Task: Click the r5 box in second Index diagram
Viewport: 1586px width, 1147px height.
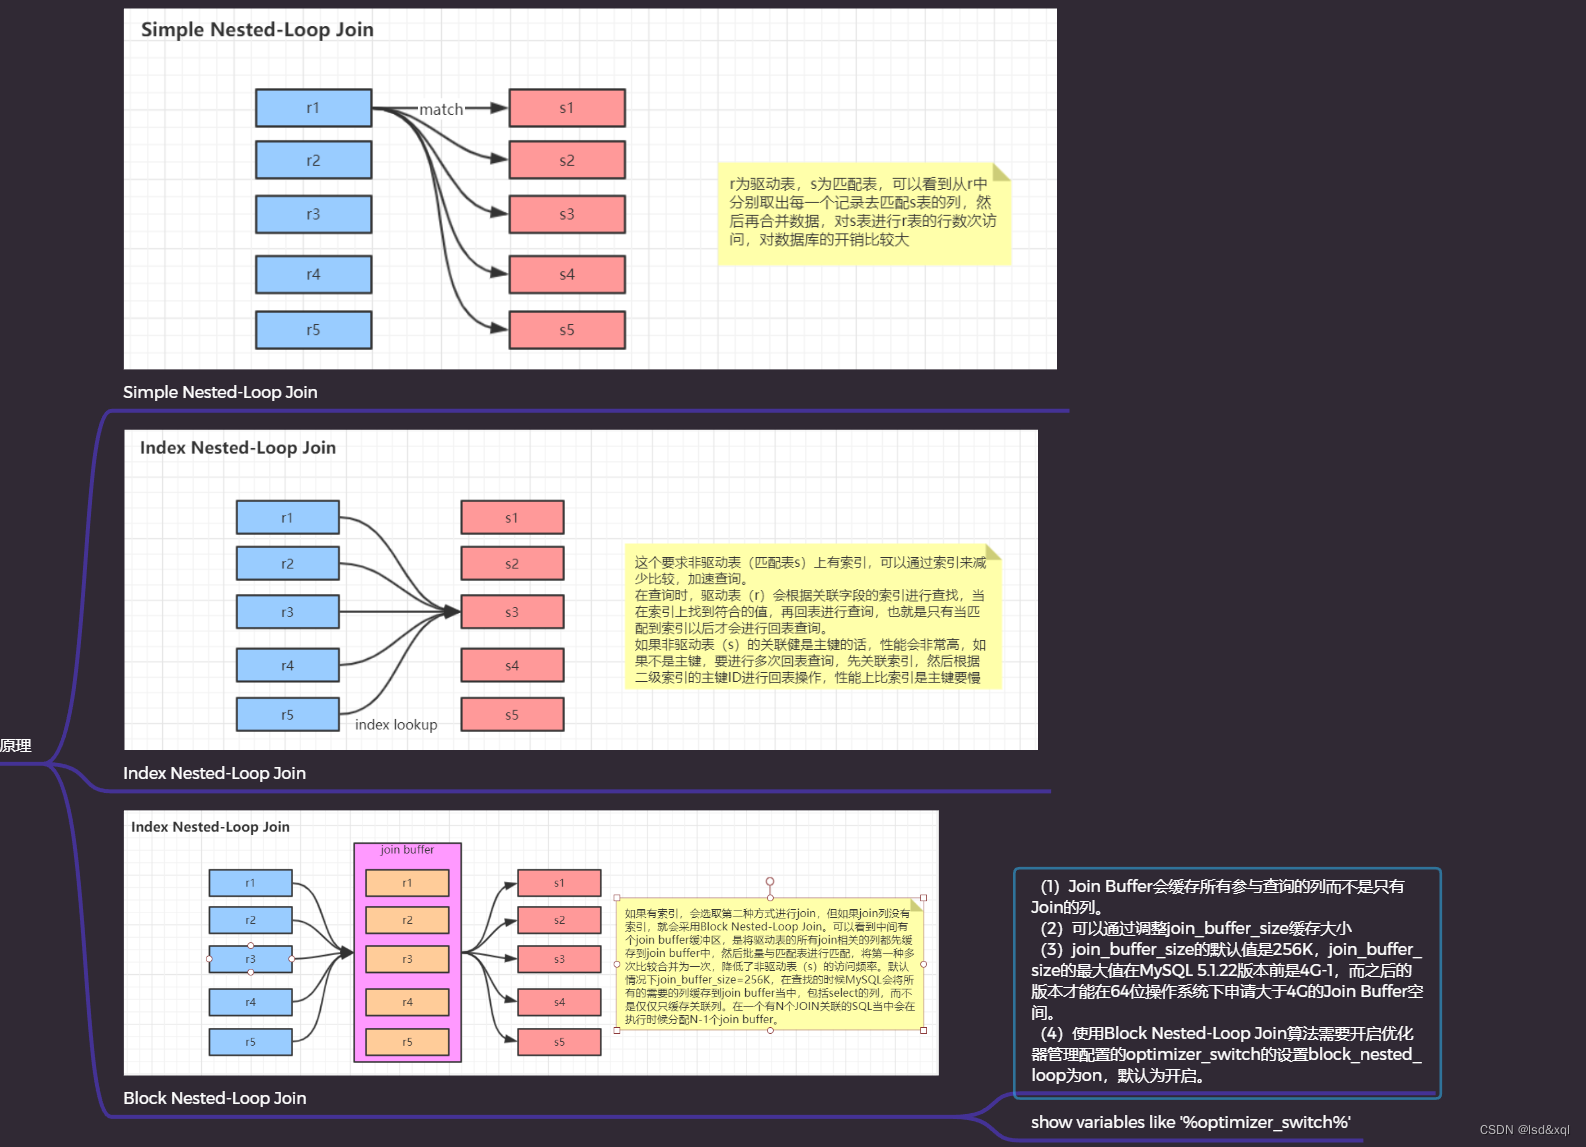Action: [288, 715]
